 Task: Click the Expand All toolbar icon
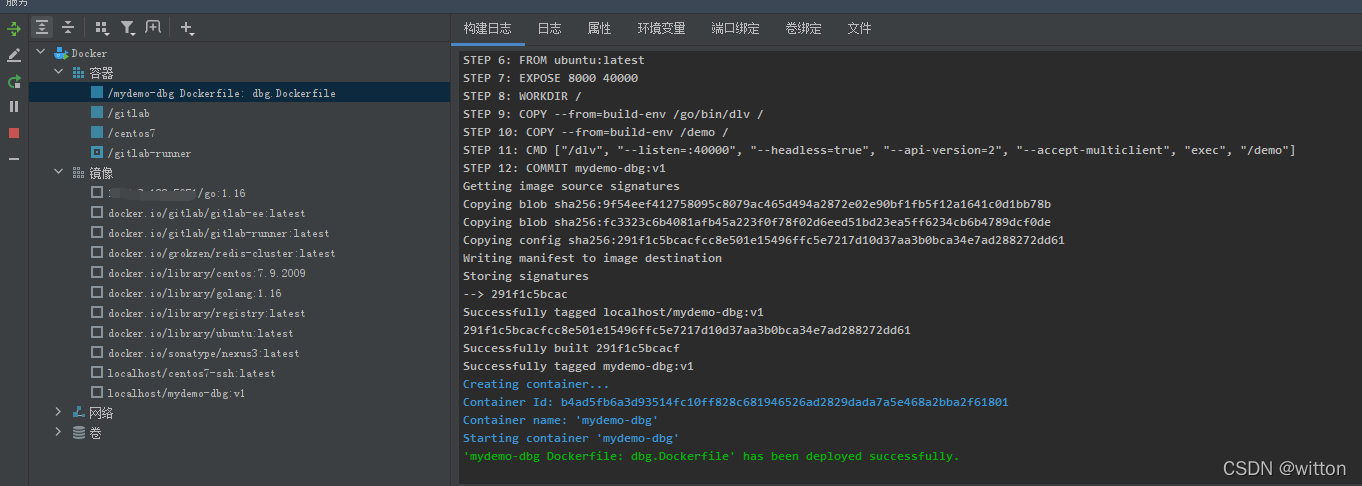(42, 28)
